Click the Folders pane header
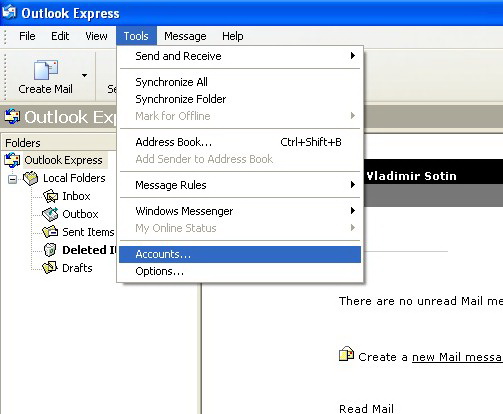 tap(59, 143)
